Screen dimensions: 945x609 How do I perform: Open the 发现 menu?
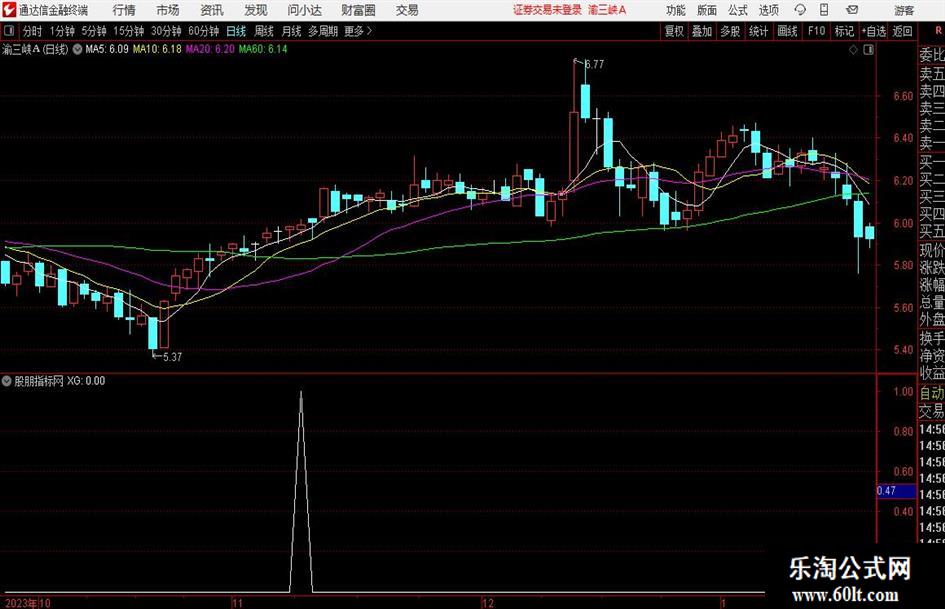[x=256, y=10]
